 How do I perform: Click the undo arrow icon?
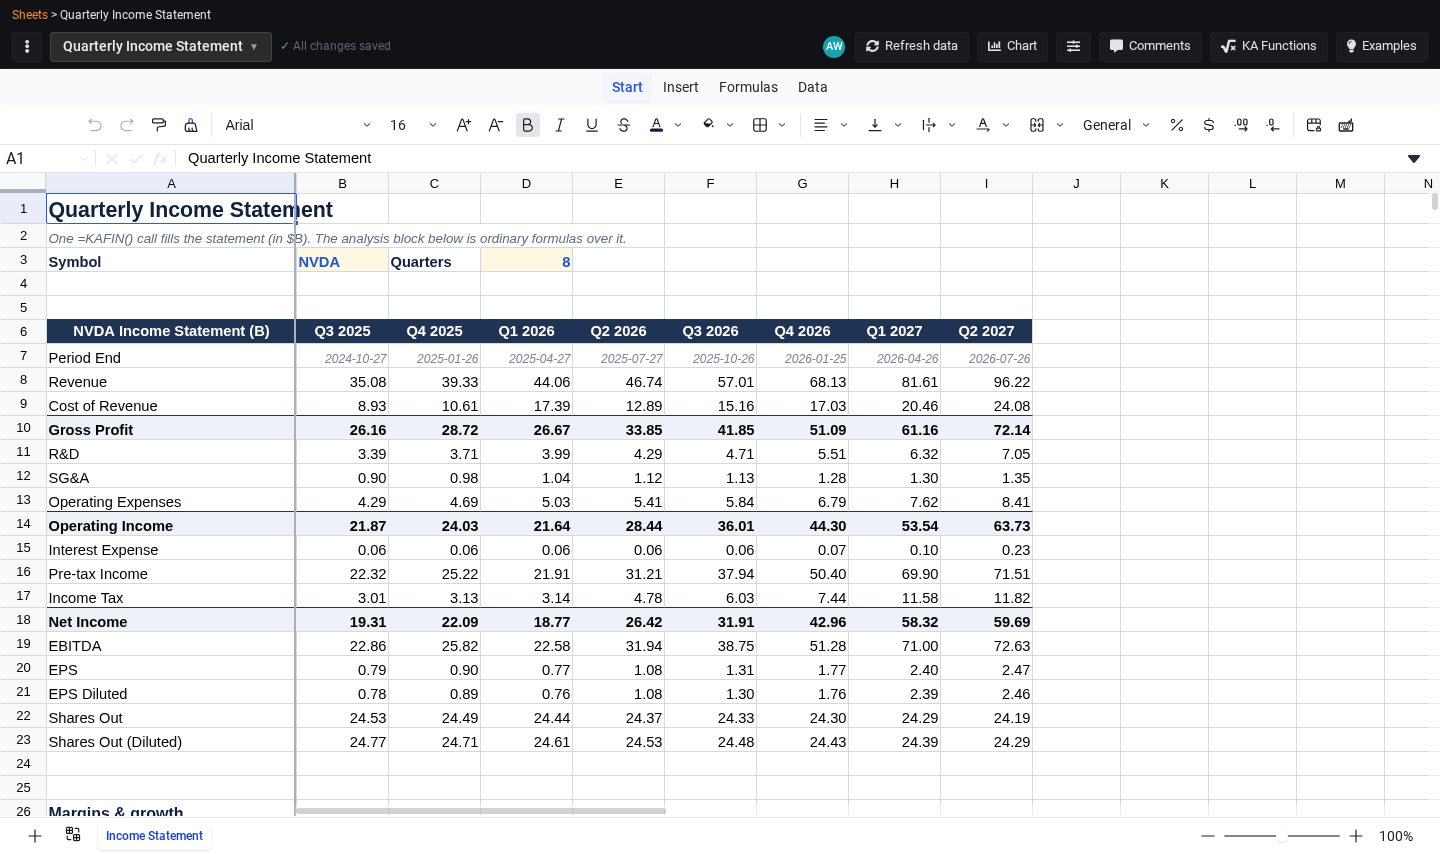coord(95,125)
